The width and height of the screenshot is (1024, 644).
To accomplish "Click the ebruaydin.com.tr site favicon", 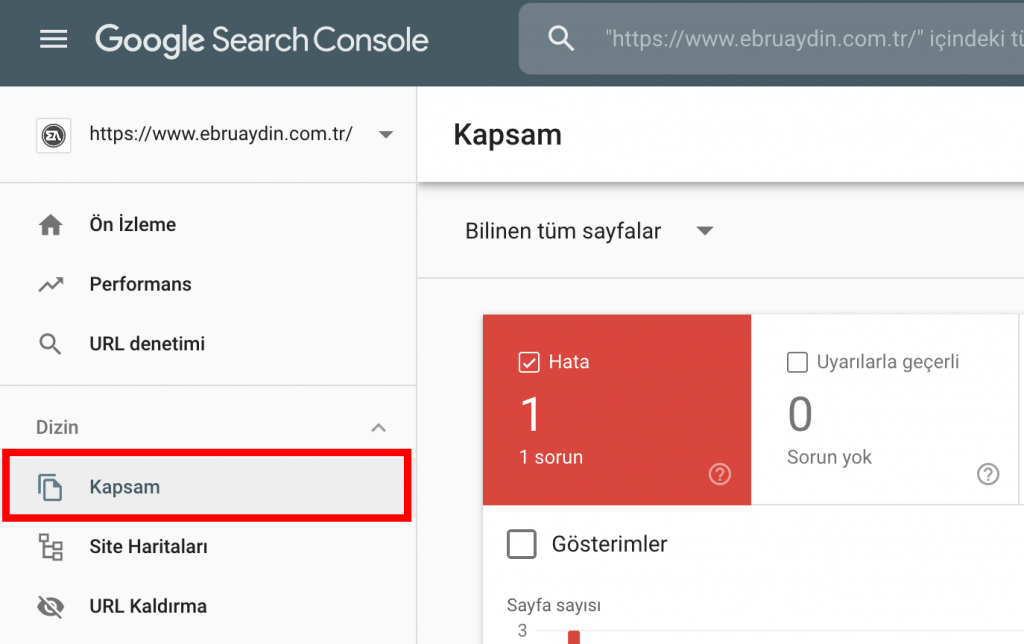I will [52, 135].
